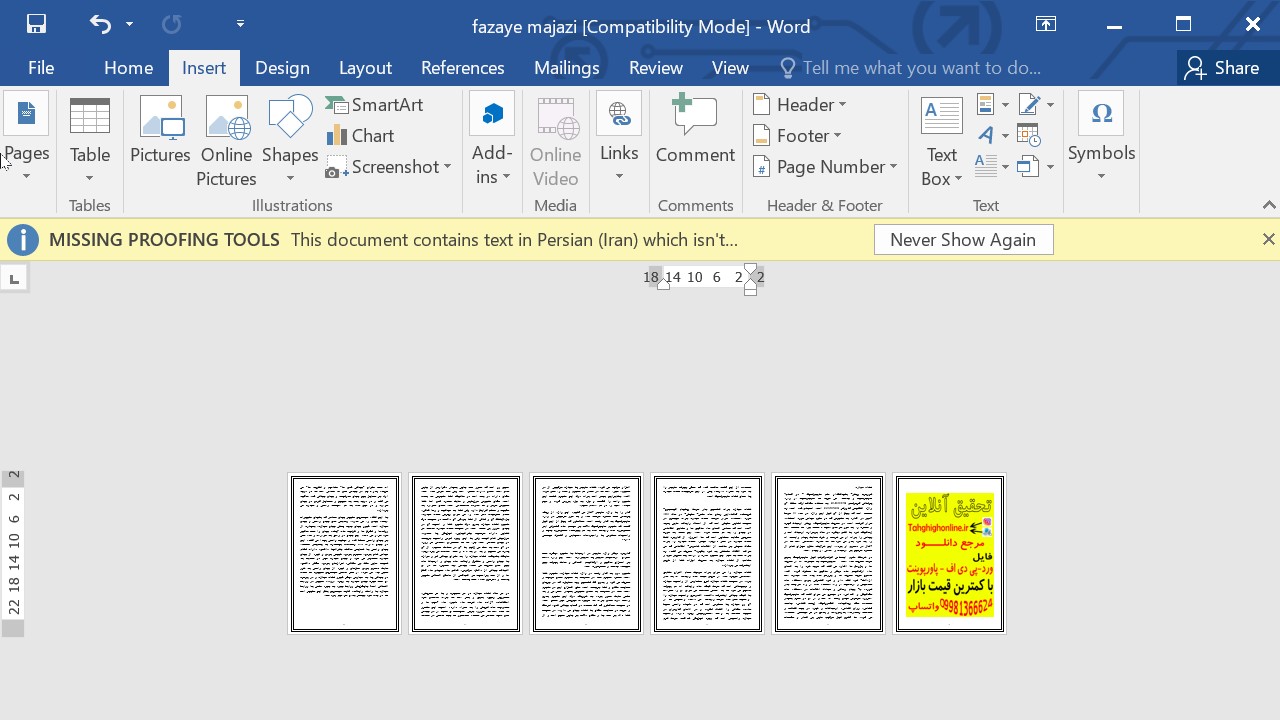
Task: Click the fifth page of the document
Action: point(829,554)
